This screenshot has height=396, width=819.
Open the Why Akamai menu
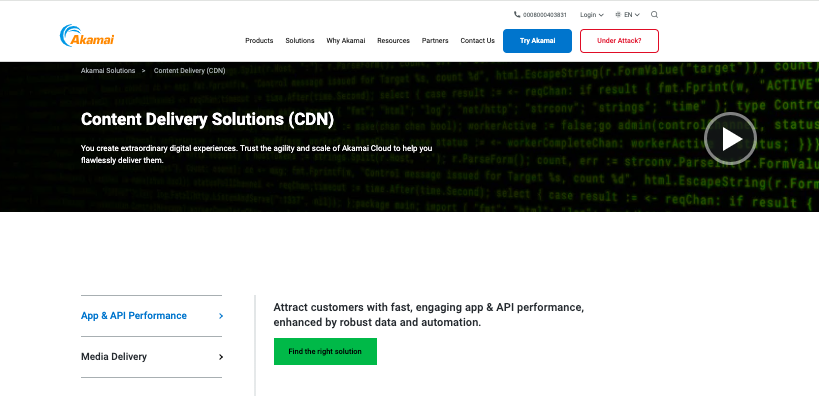coord(346,41)
